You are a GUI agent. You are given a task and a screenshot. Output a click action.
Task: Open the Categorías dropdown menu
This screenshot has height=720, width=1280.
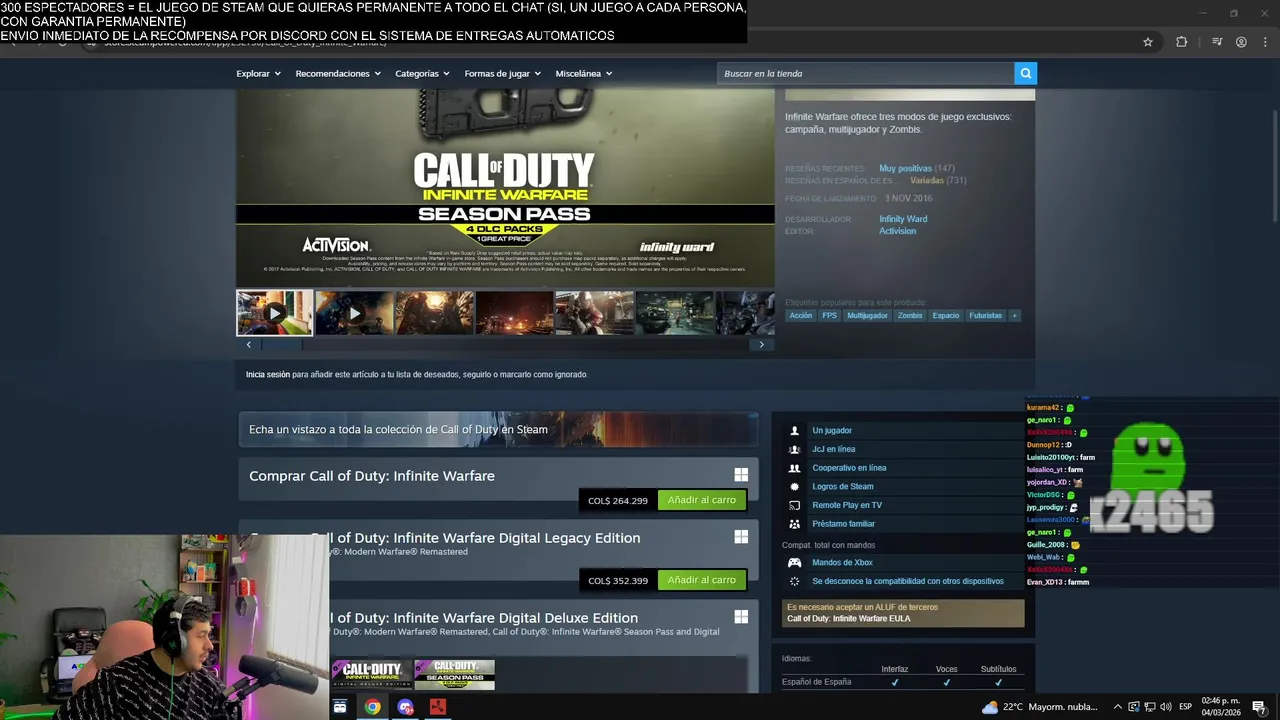point(422,73)
